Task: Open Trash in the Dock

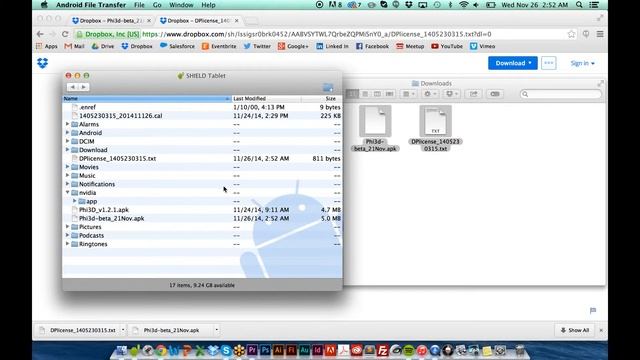Action: tap(520, 350)
